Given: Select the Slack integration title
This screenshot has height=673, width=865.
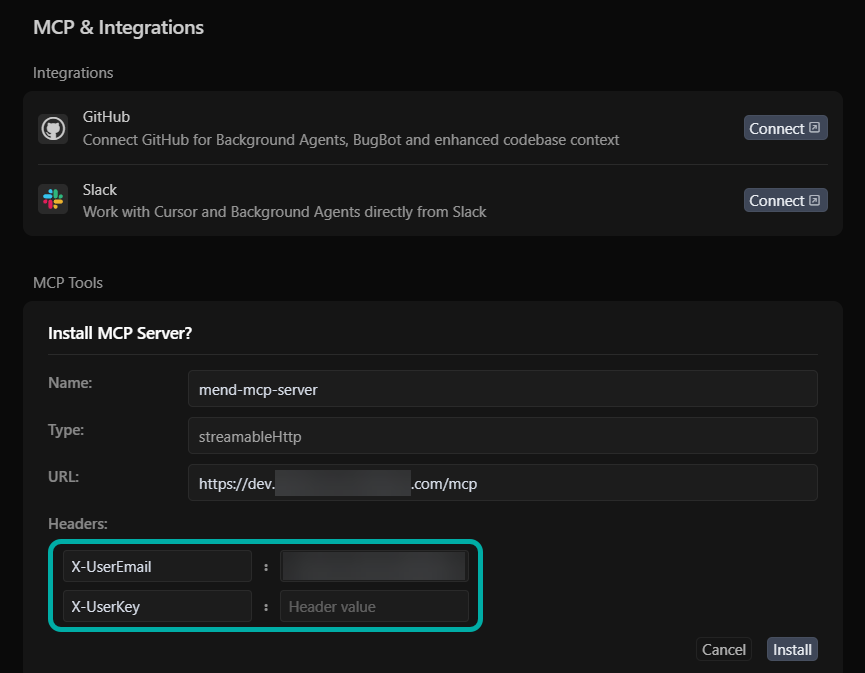Looking at the screenshot, I should point(100,189).
